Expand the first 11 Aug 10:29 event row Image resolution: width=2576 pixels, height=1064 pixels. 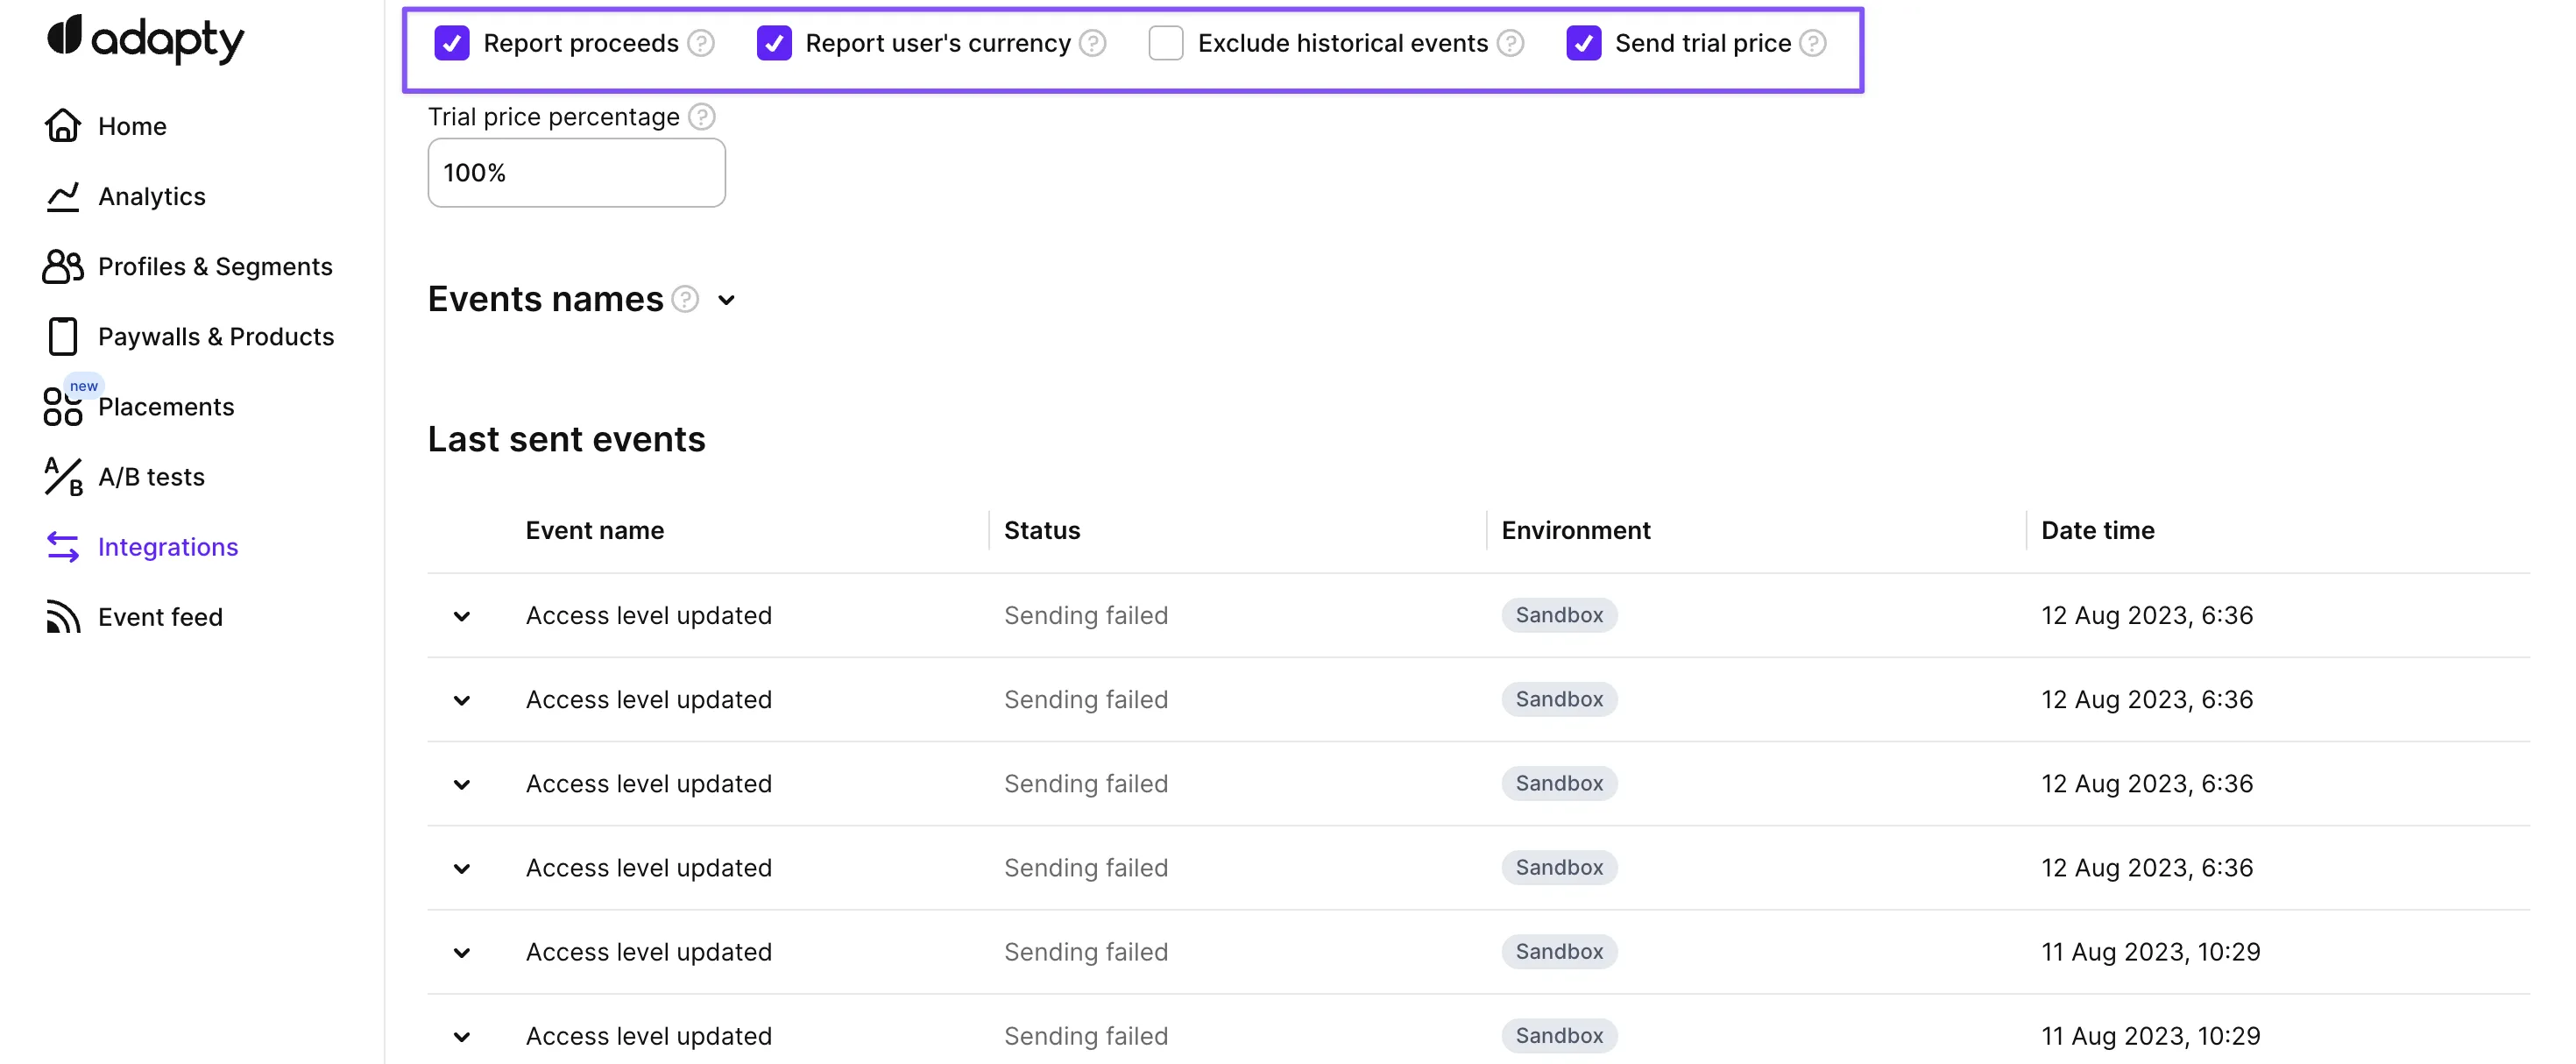point(462,952)
